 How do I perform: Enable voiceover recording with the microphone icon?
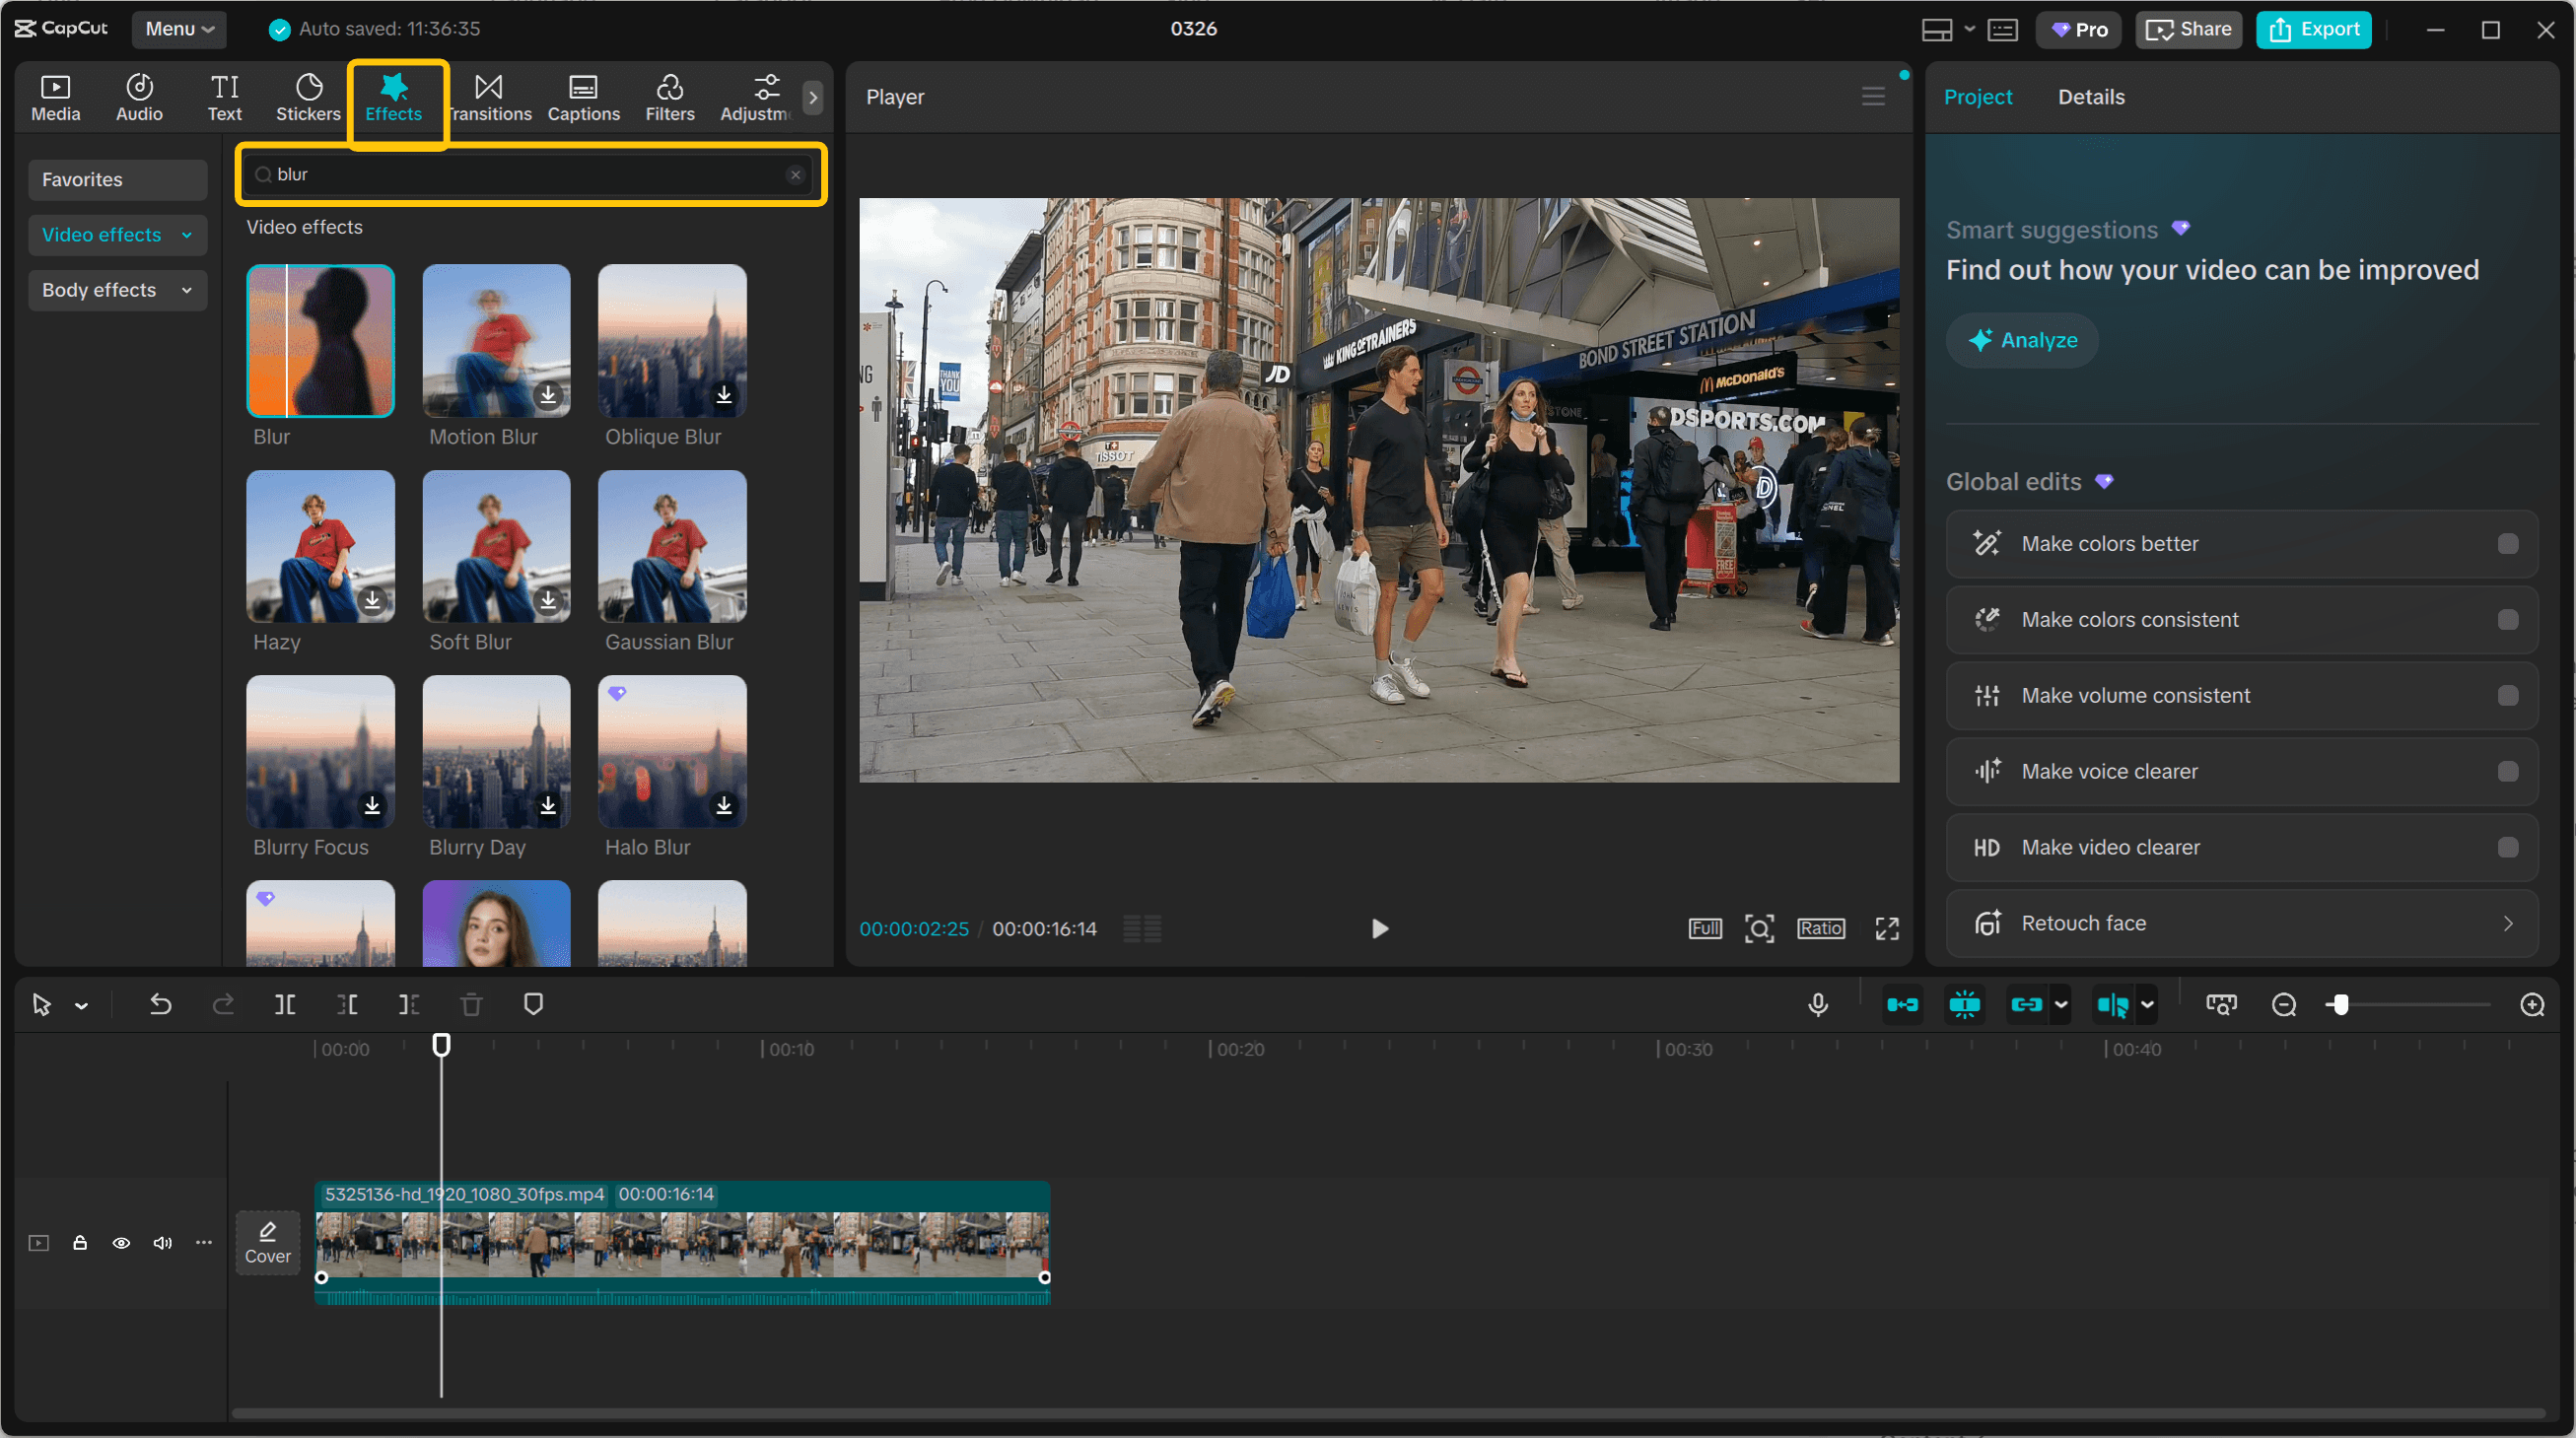coord(1818,1004)
